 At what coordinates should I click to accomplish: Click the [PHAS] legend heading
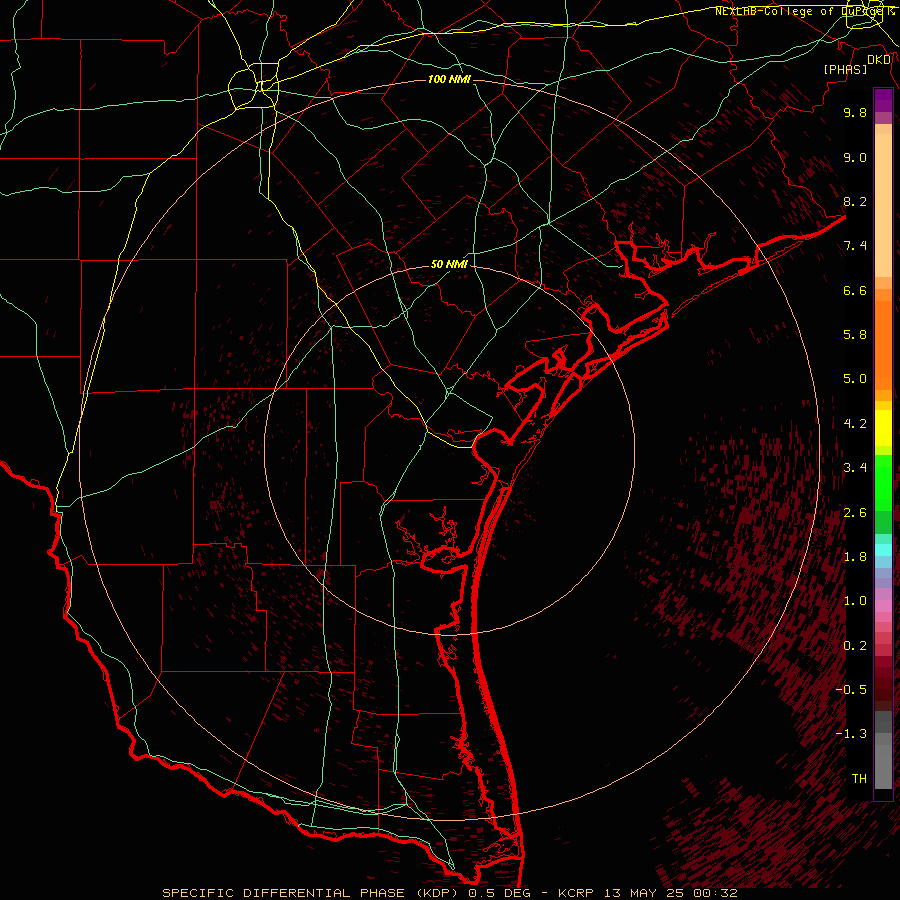point(845,69)
